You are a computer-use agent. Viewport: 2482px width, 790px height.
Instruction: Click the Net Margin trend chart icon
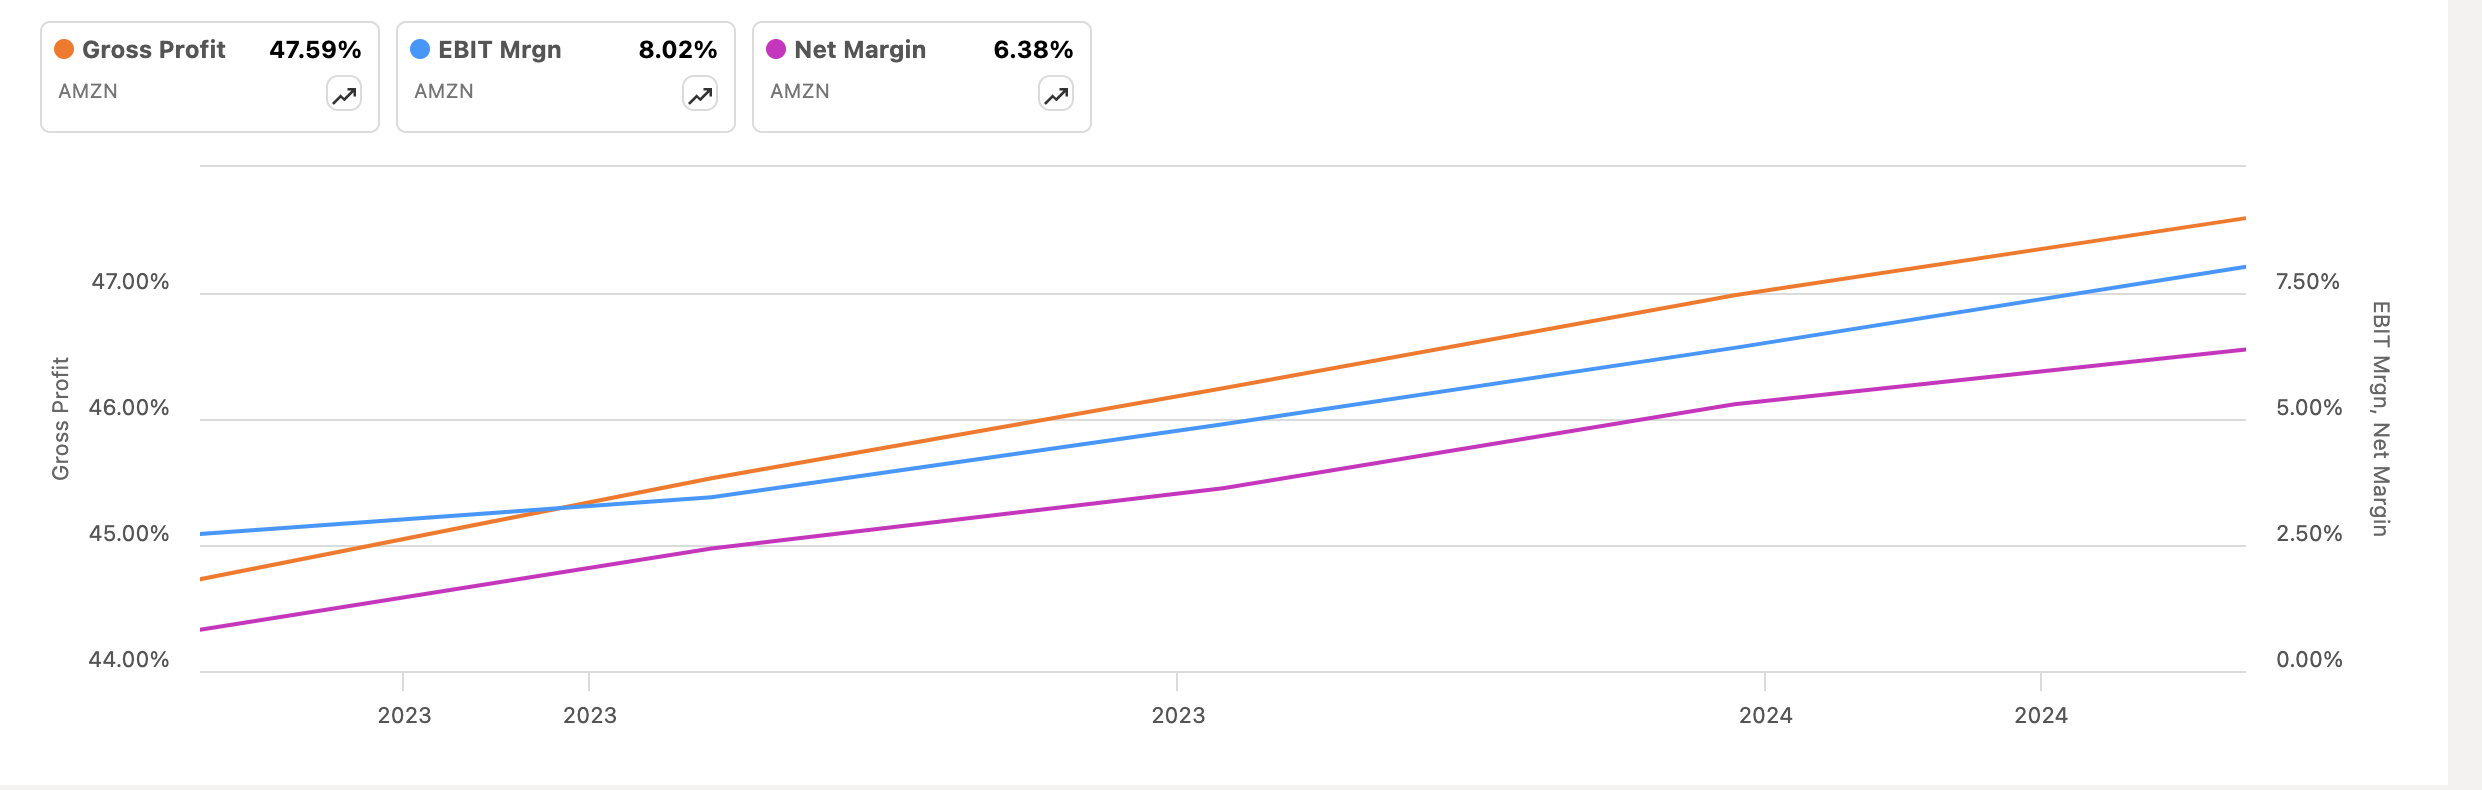pyautogui.click(x=1056, y=95)
